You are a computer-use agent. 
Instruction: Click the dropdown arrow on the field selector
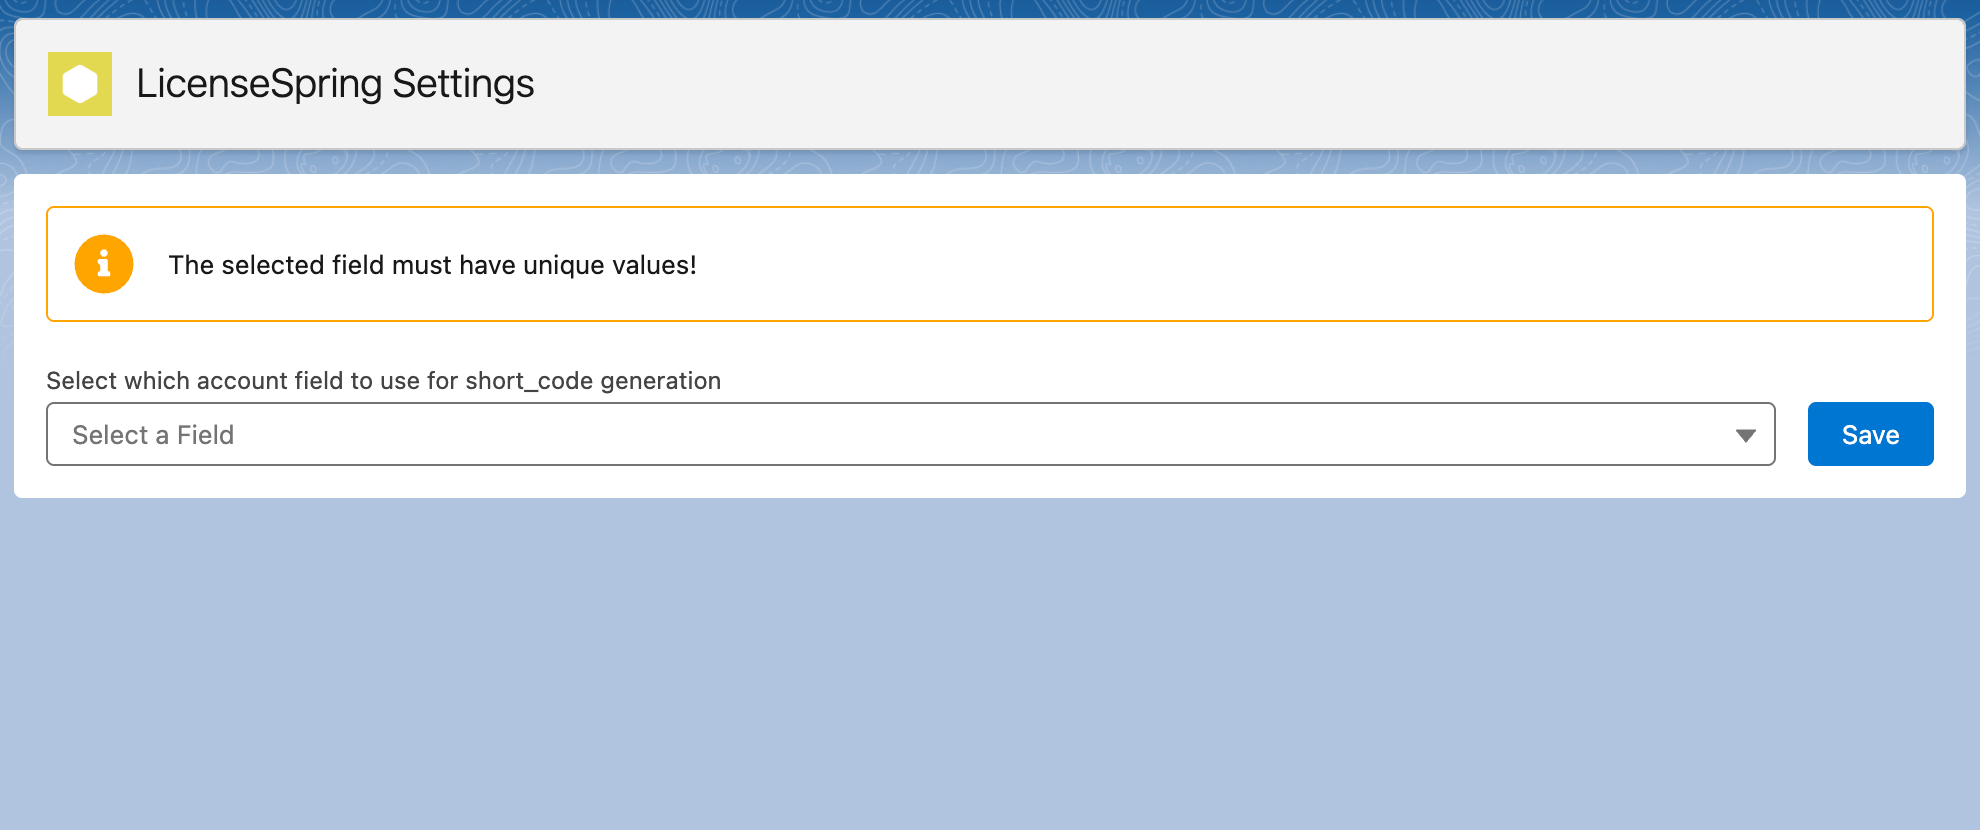1746,435
